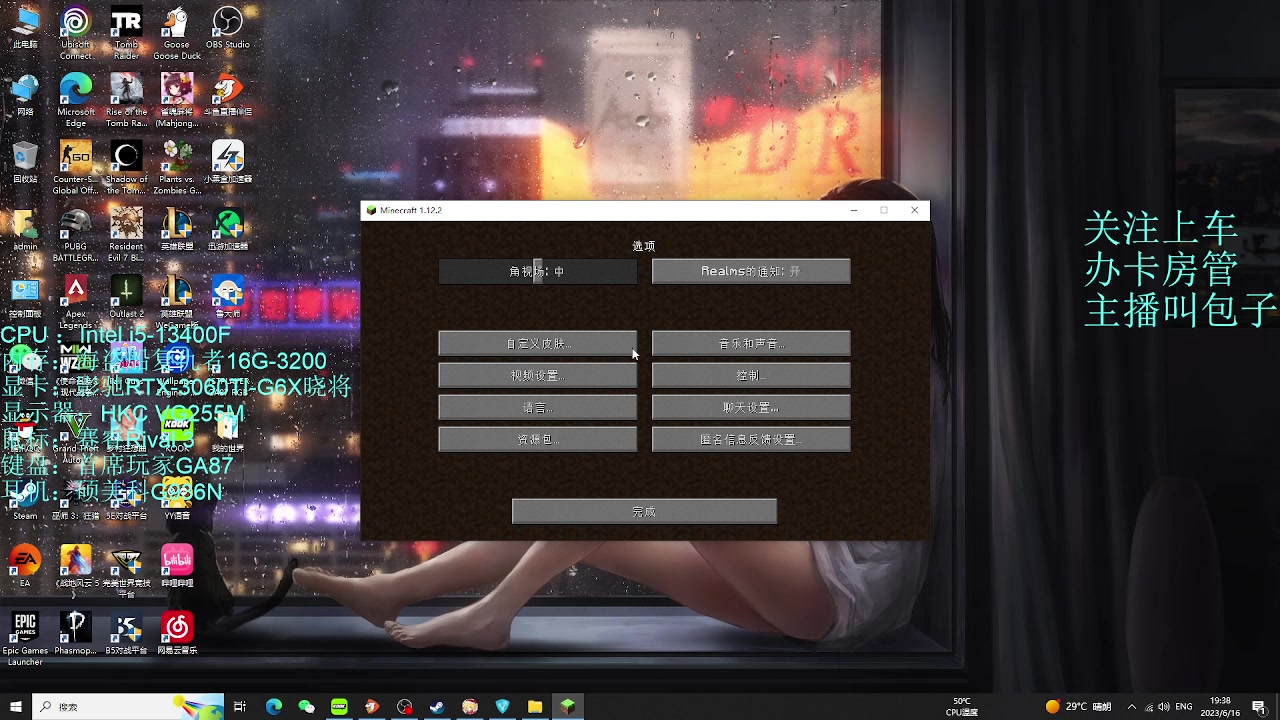Select the Control Panel (控制面板) icon
Screen dimensions: 1280x720
point(25,297)
